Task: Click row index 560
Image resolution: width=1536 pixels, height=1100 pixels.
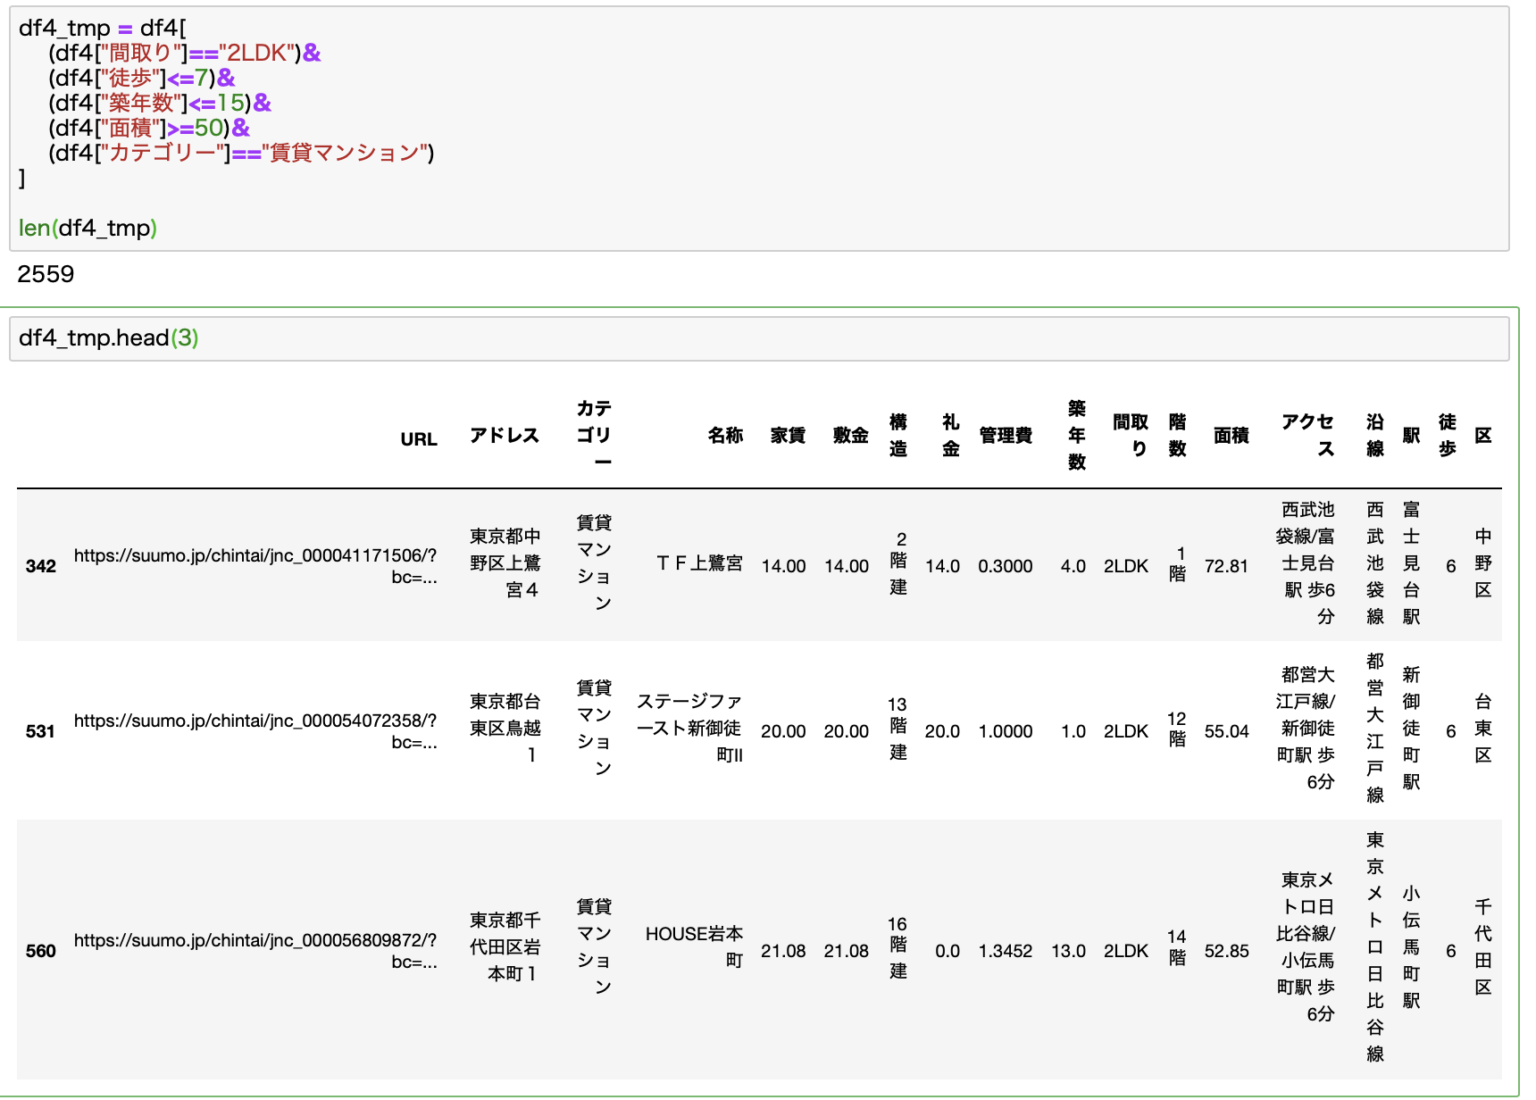Action: coord(41,951)
